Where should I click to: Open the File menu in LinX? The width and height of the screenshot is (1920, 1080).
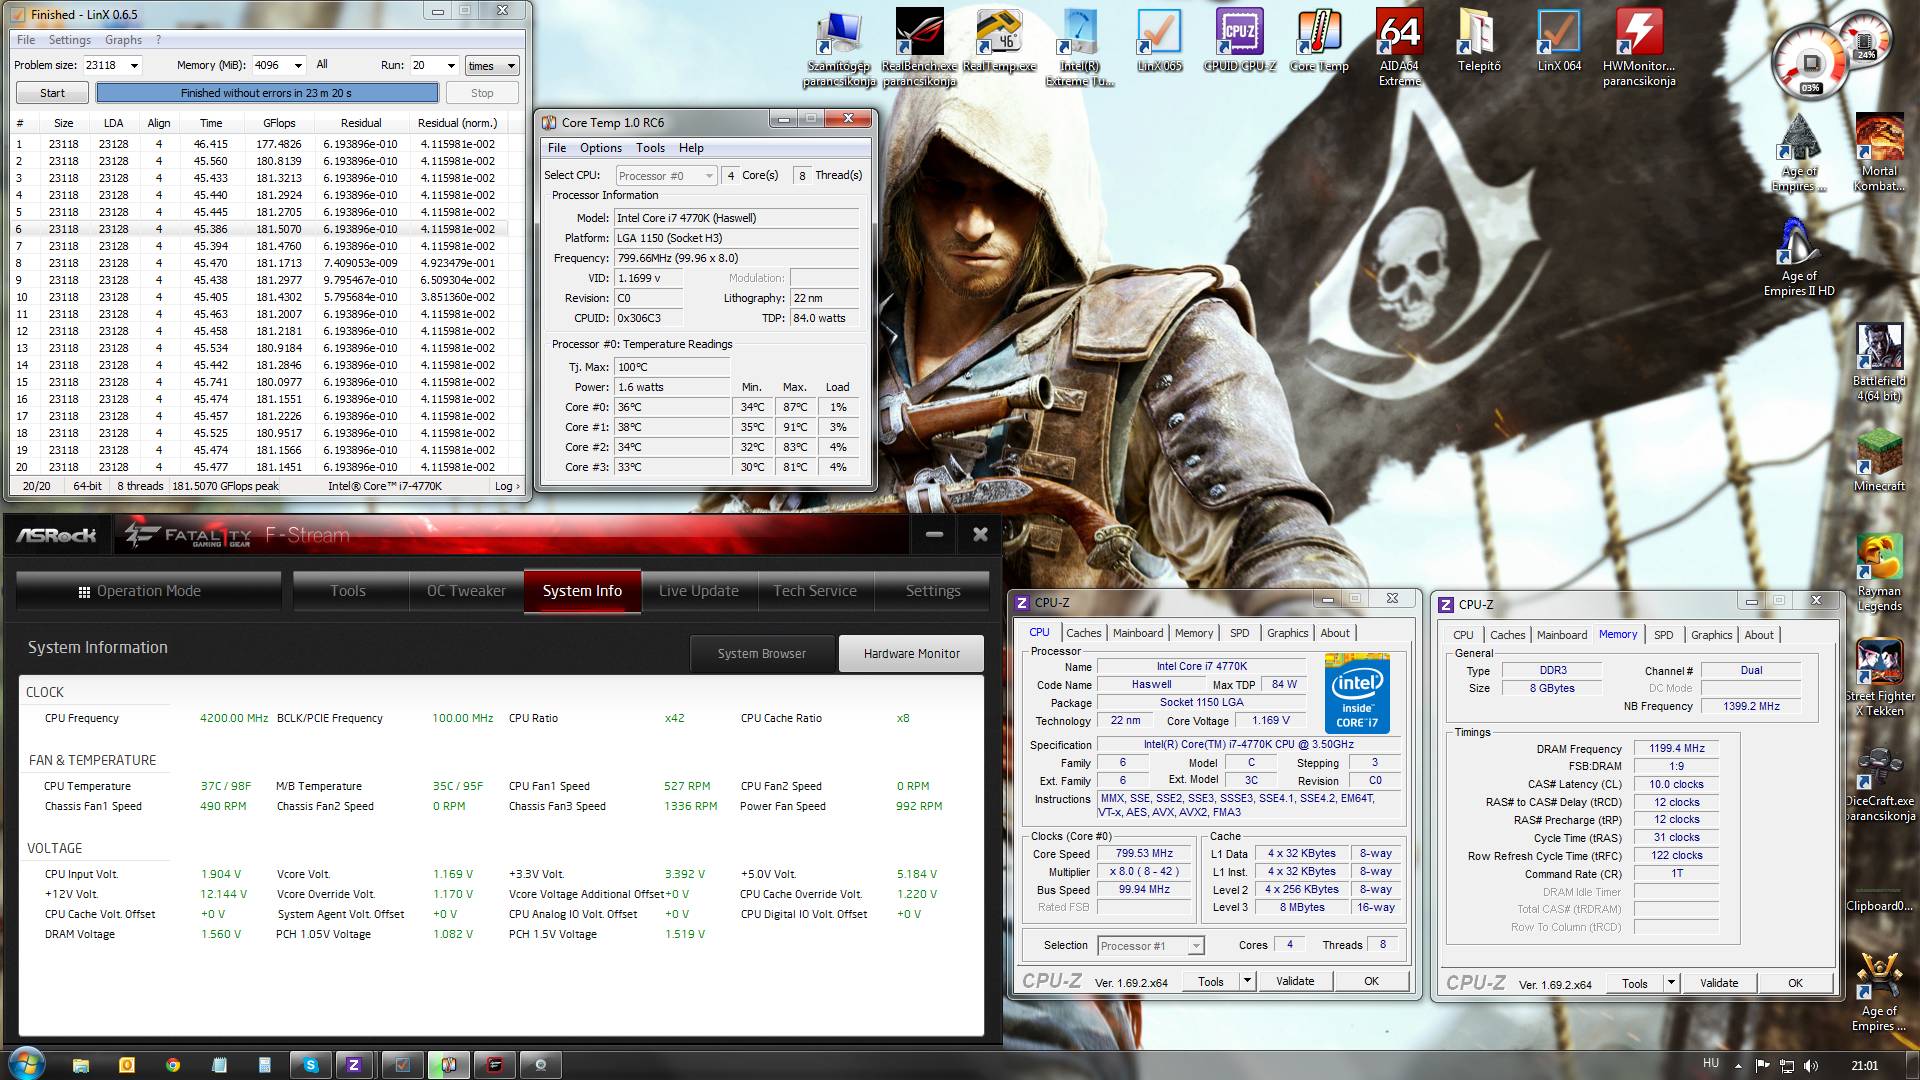(26, 40)
